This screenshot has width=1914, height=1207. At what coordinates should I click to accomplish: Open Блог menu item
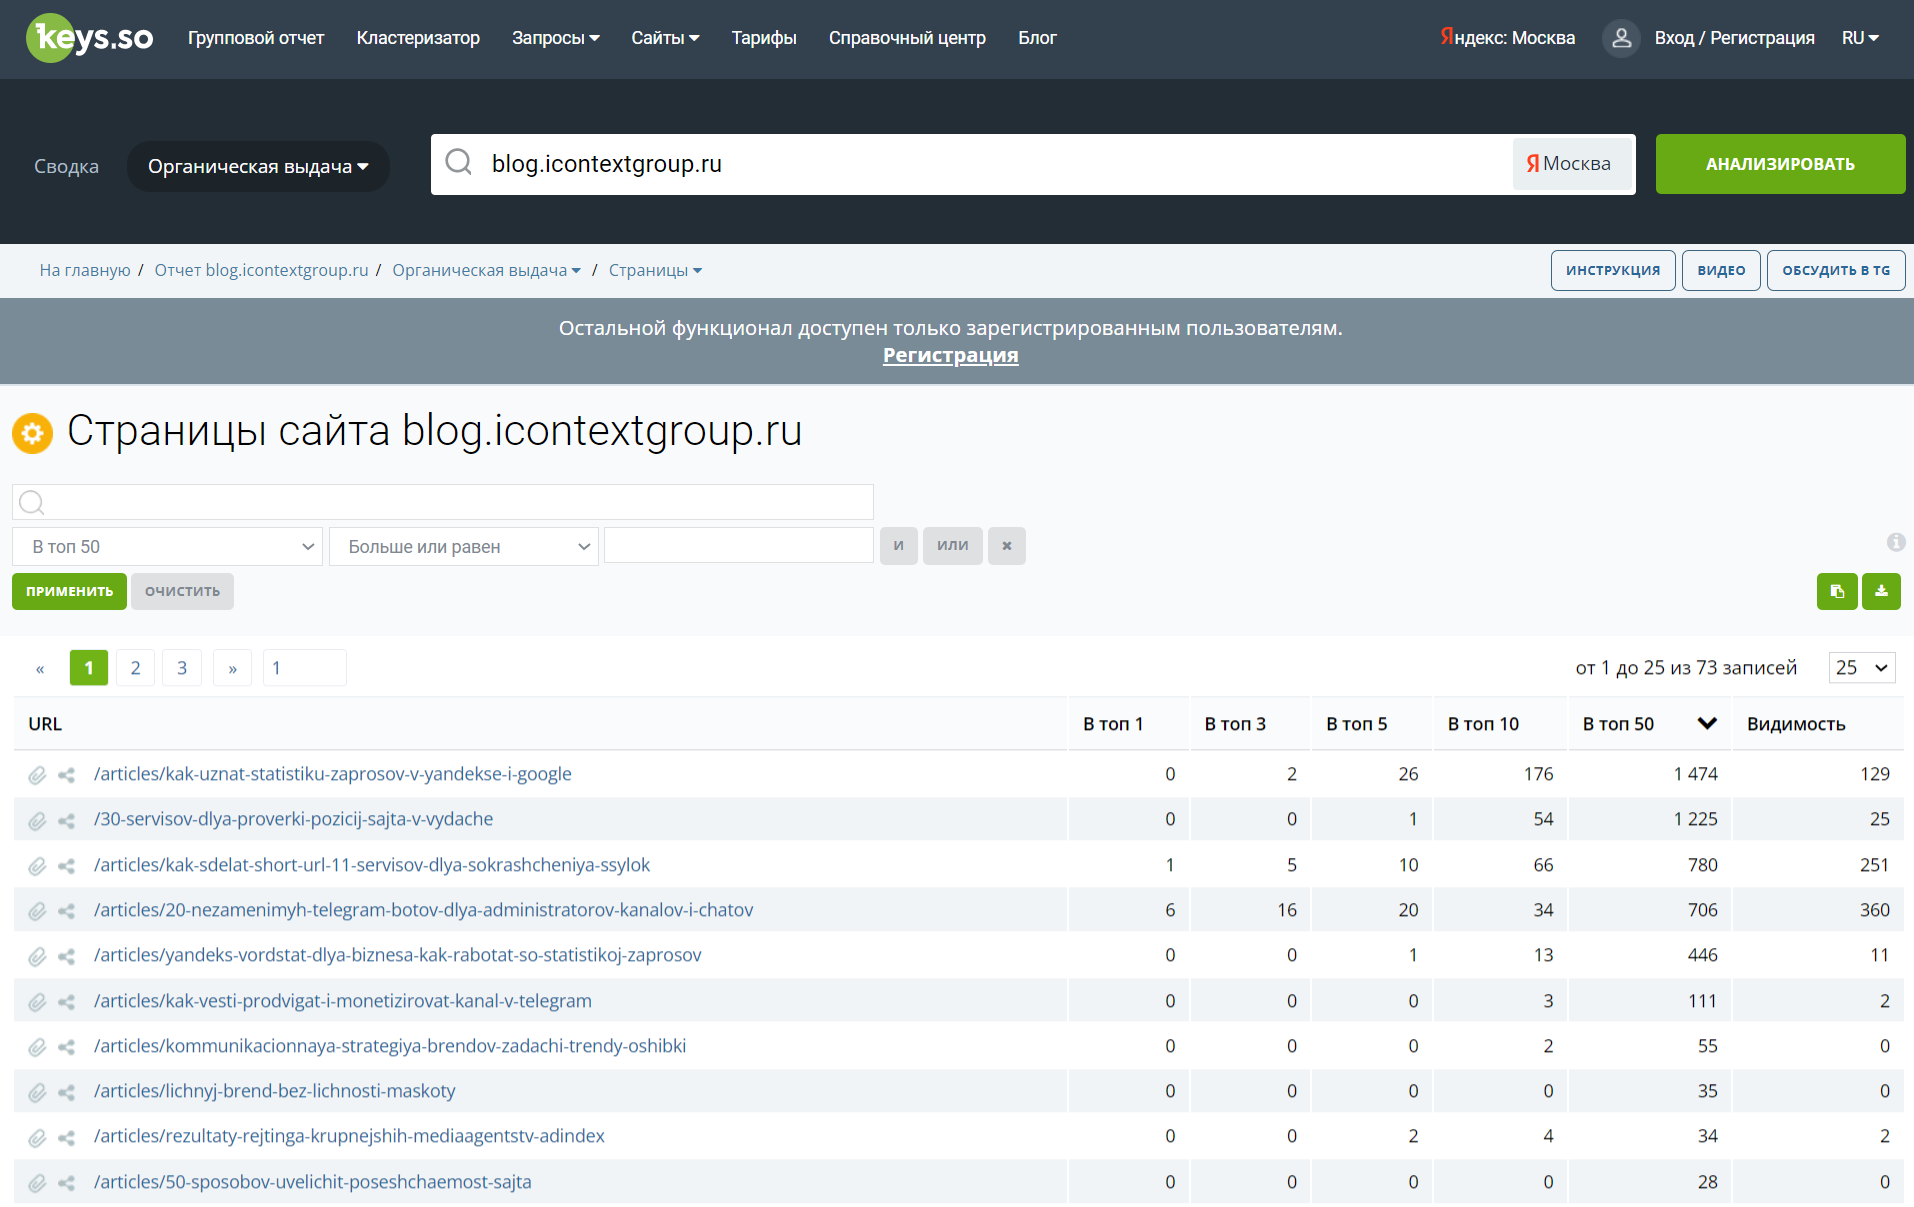pyautogui.click(x=1037, y=38)
